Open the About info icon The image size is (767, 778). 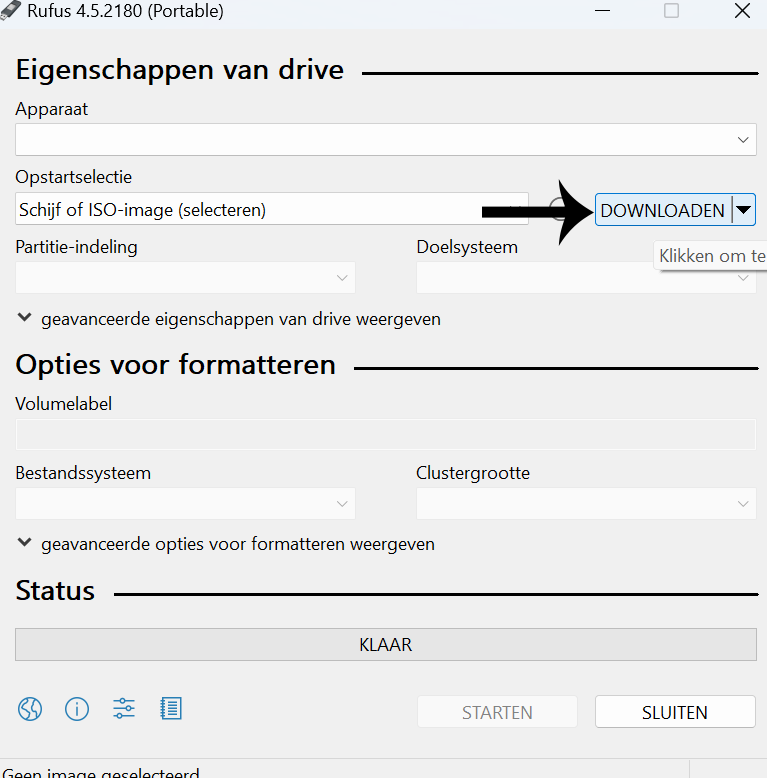coord(77,709)
